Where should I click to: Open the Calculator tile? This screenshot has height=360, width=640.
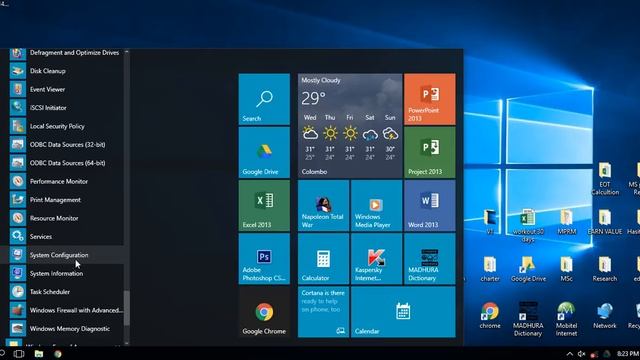coord(323,258)
